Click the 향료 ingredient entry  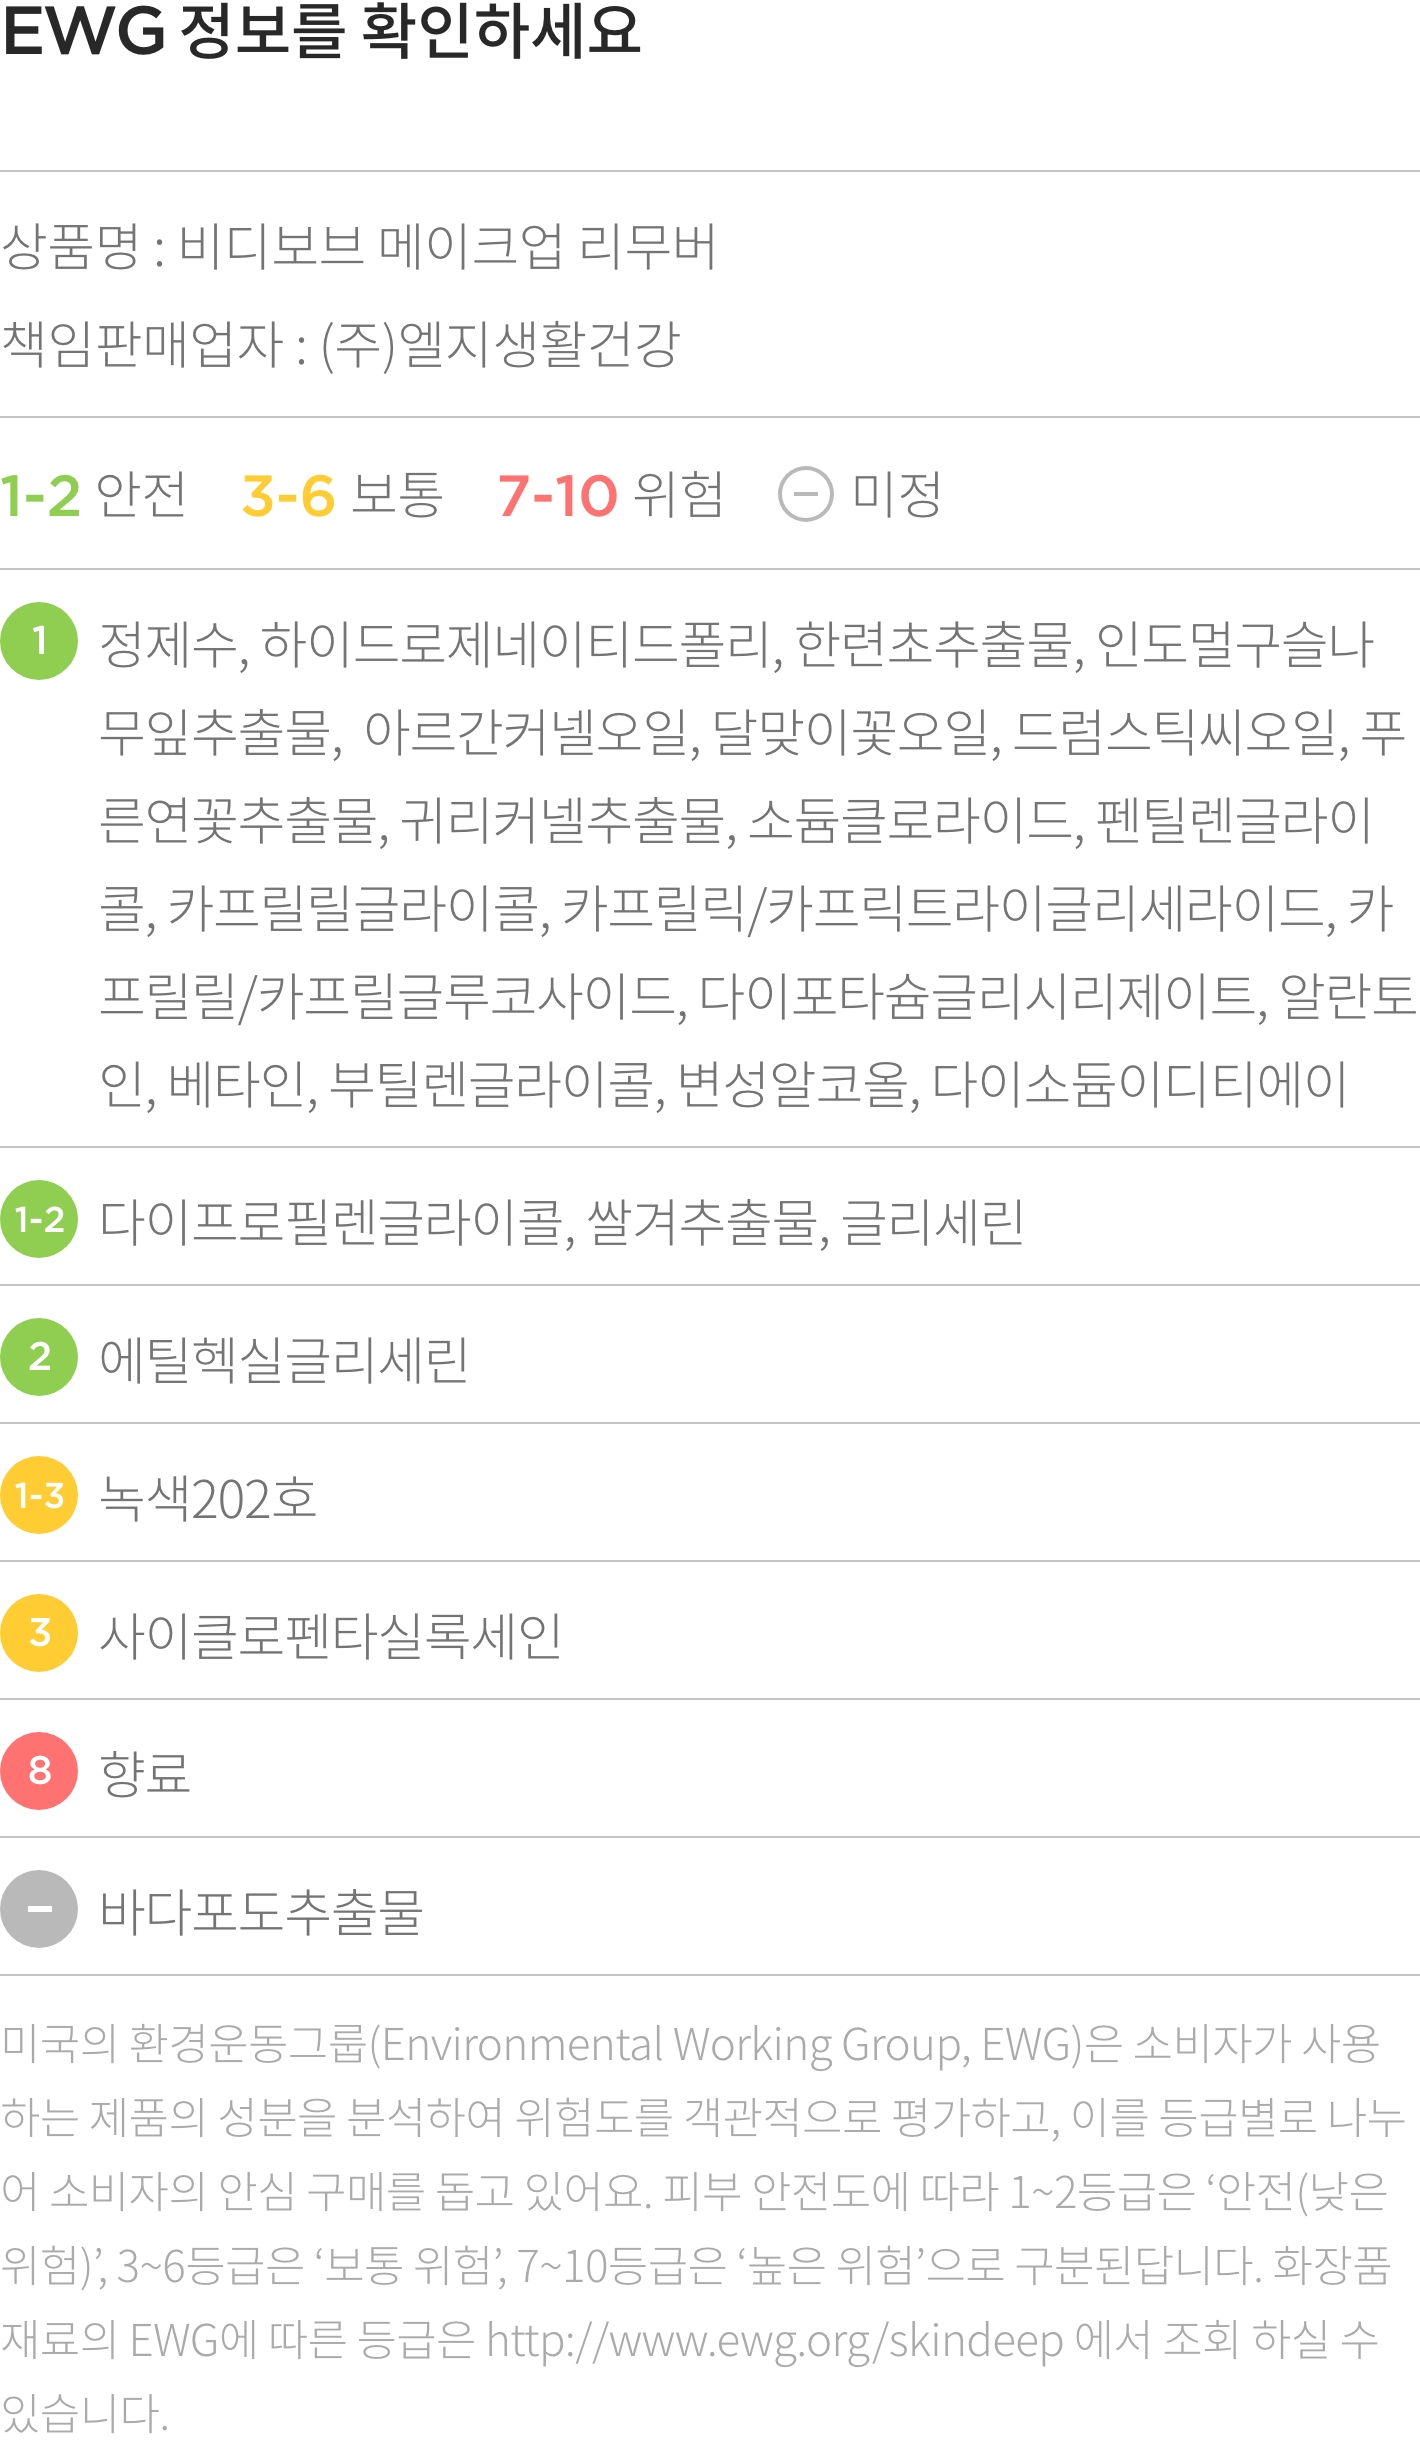pyautogui.click(x=145, y=1773)
